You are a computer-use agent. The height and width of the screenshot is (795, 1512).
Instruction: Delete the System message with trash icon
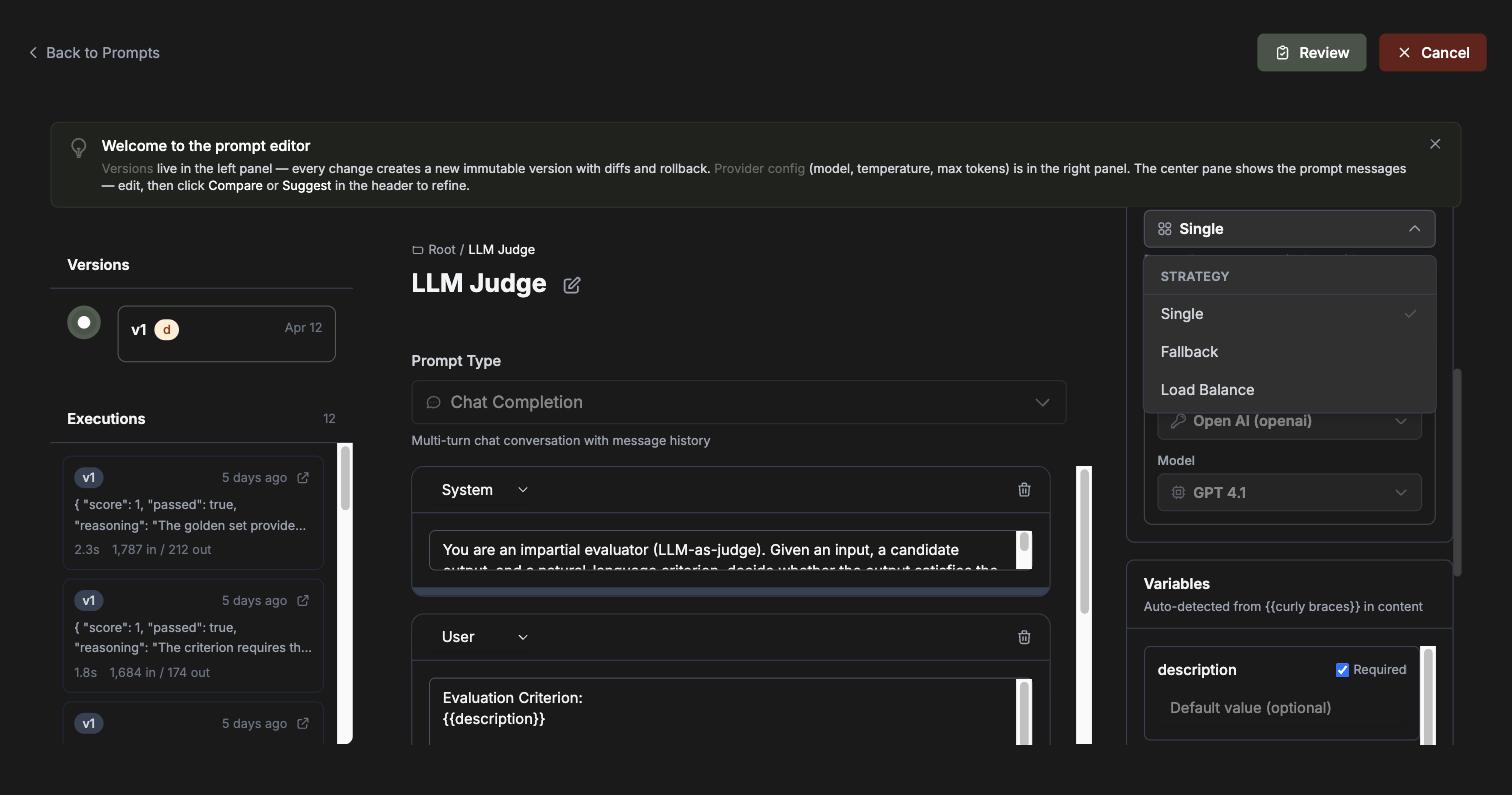tap(1024, 490)
